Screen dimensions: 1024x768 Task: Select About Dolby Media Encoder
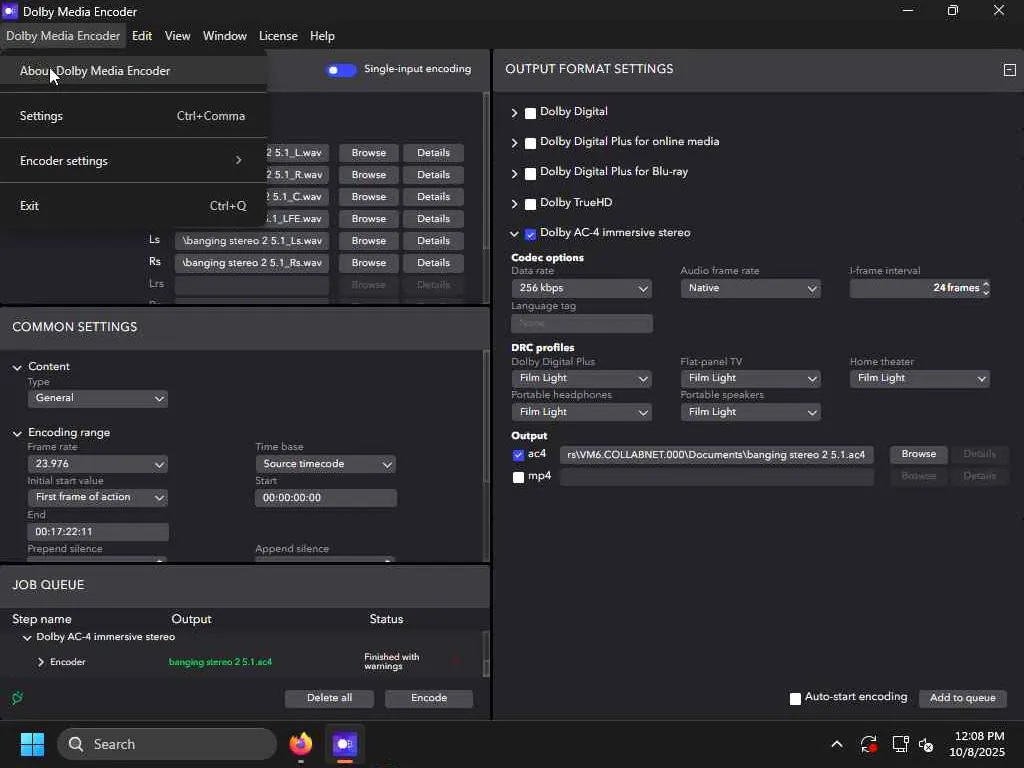coord(133,71)
